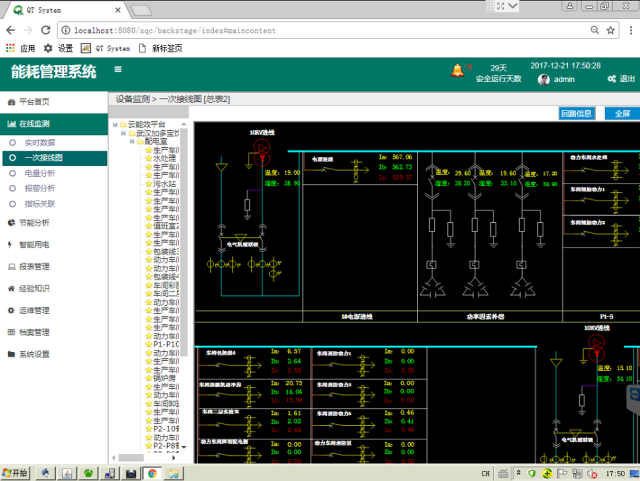
Task: Collapse the 云能效平台 tree node
Action: (x=114, y=124)
